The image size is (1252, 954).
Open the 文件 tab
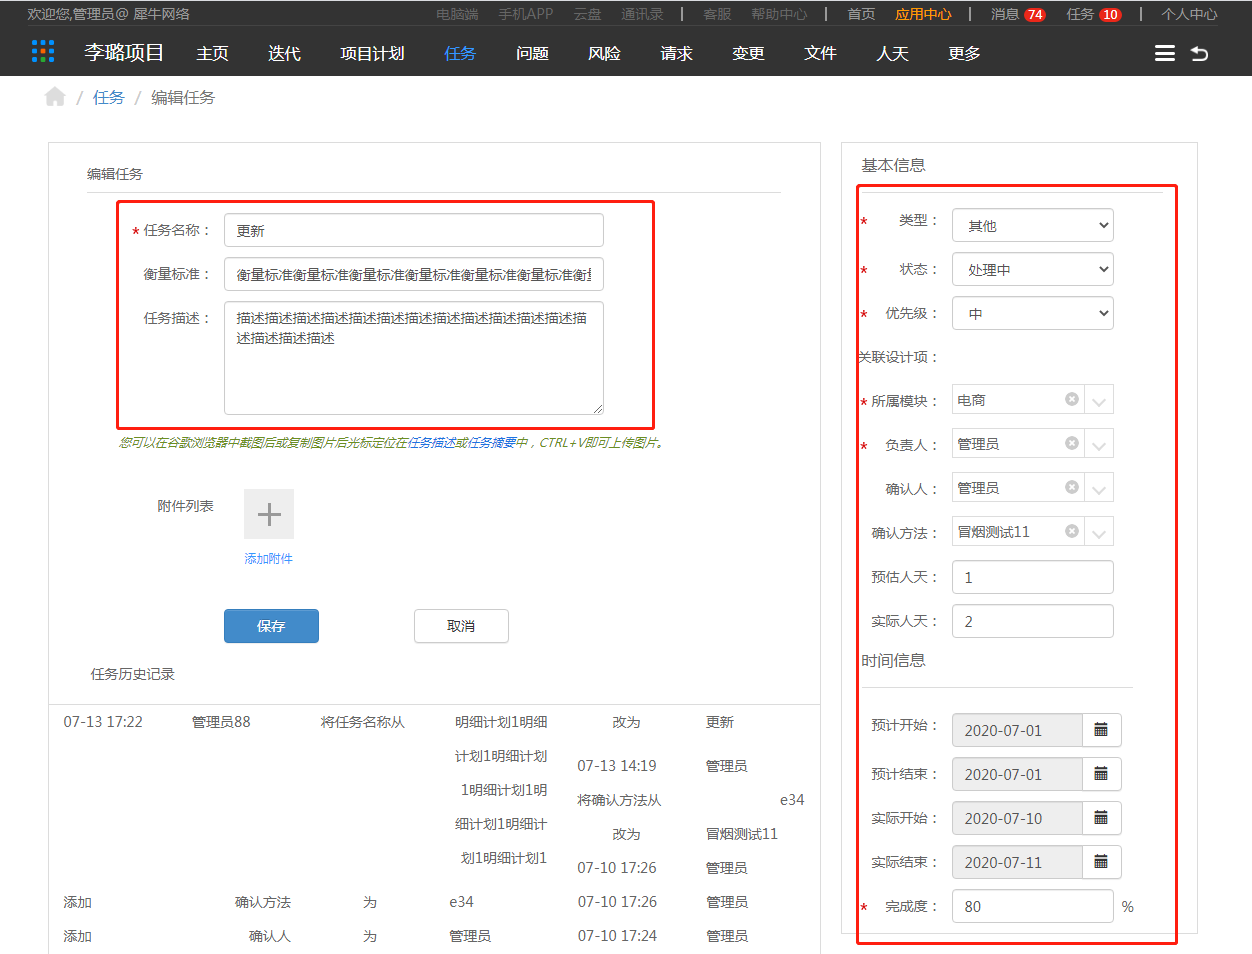click(x=820, y=53)
